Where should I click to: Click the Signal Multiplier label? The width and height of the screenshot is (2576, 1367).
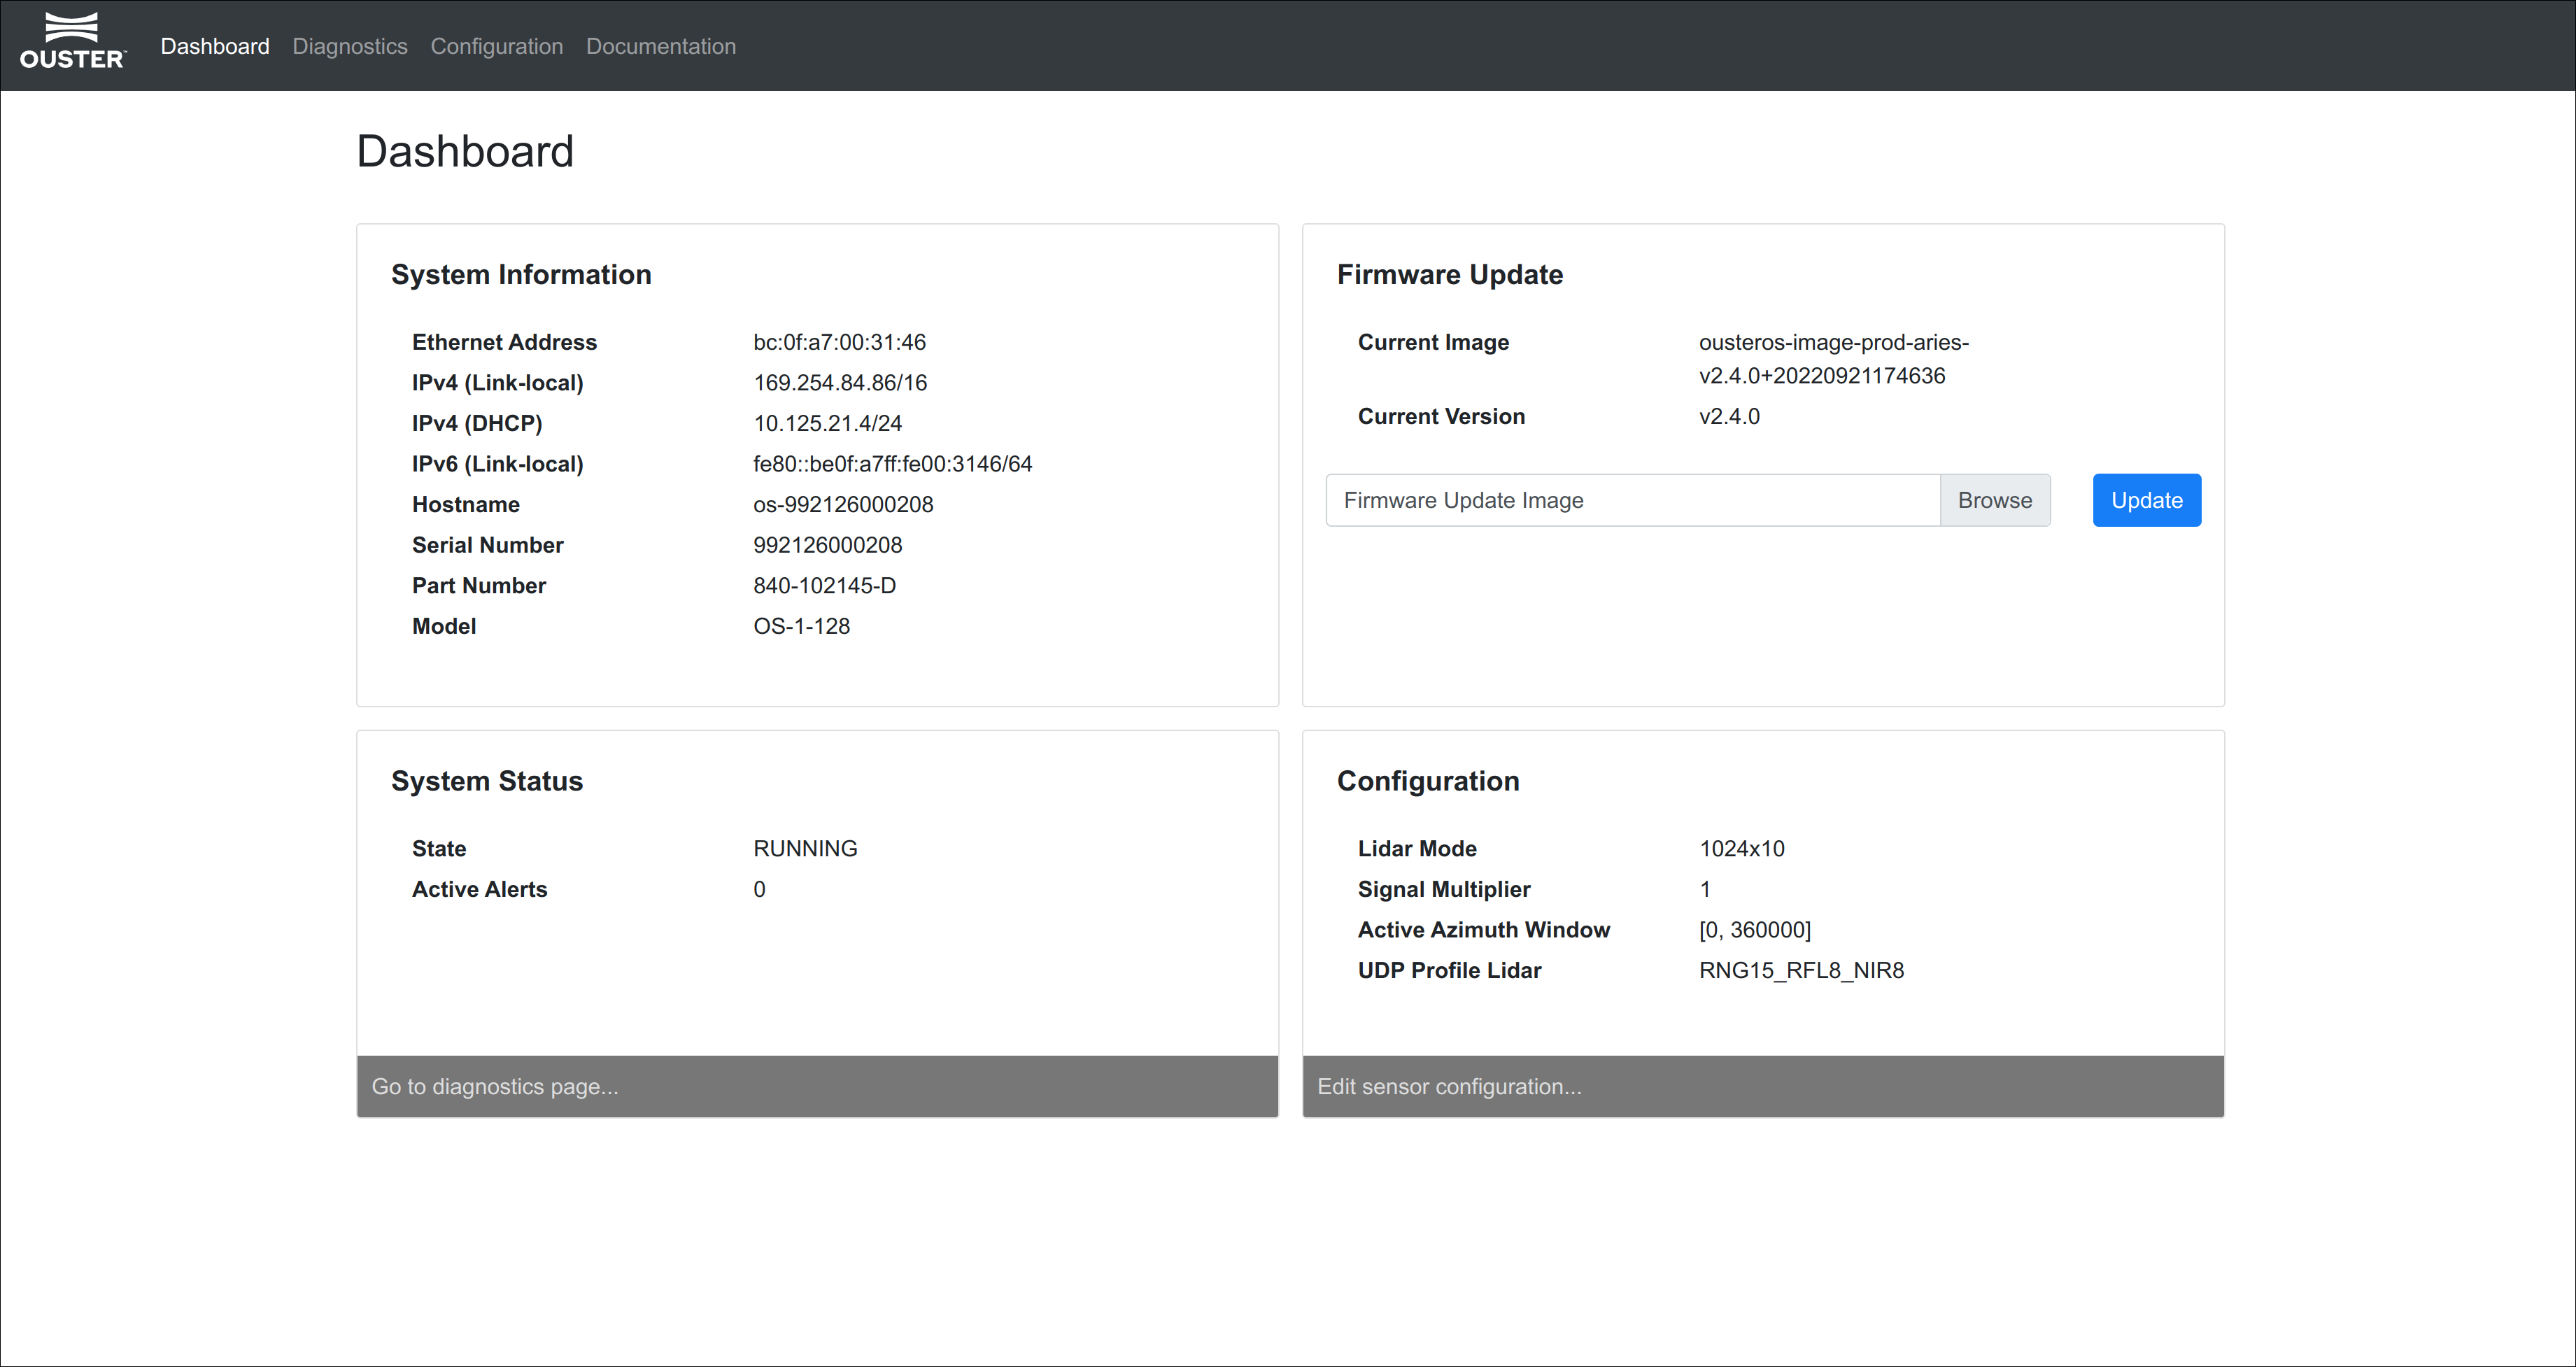1444,889
